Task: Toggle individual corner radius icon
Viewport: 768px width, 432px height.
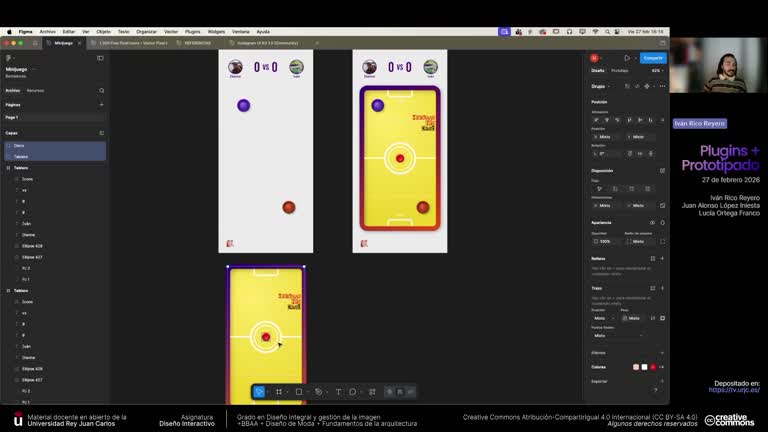Action: point(662,241)
